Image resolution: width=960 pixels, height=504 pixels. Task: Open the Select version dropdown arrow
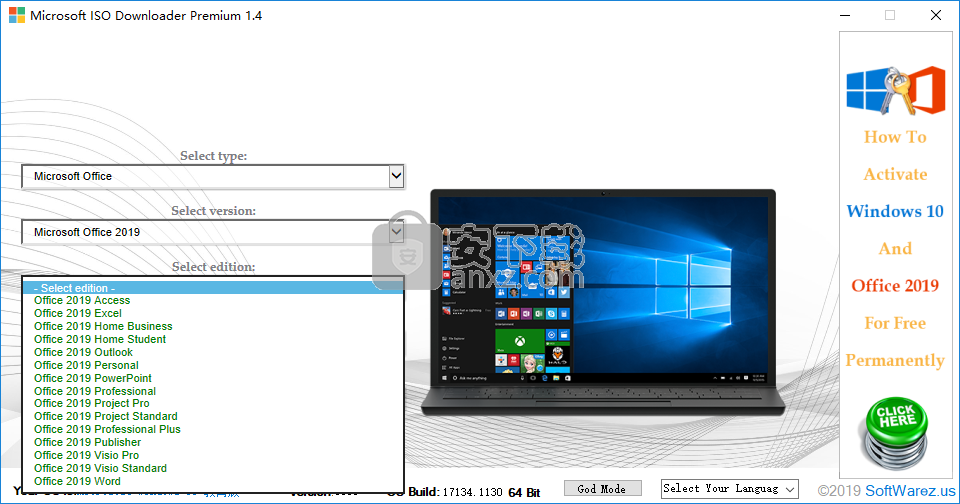point(396,231)
